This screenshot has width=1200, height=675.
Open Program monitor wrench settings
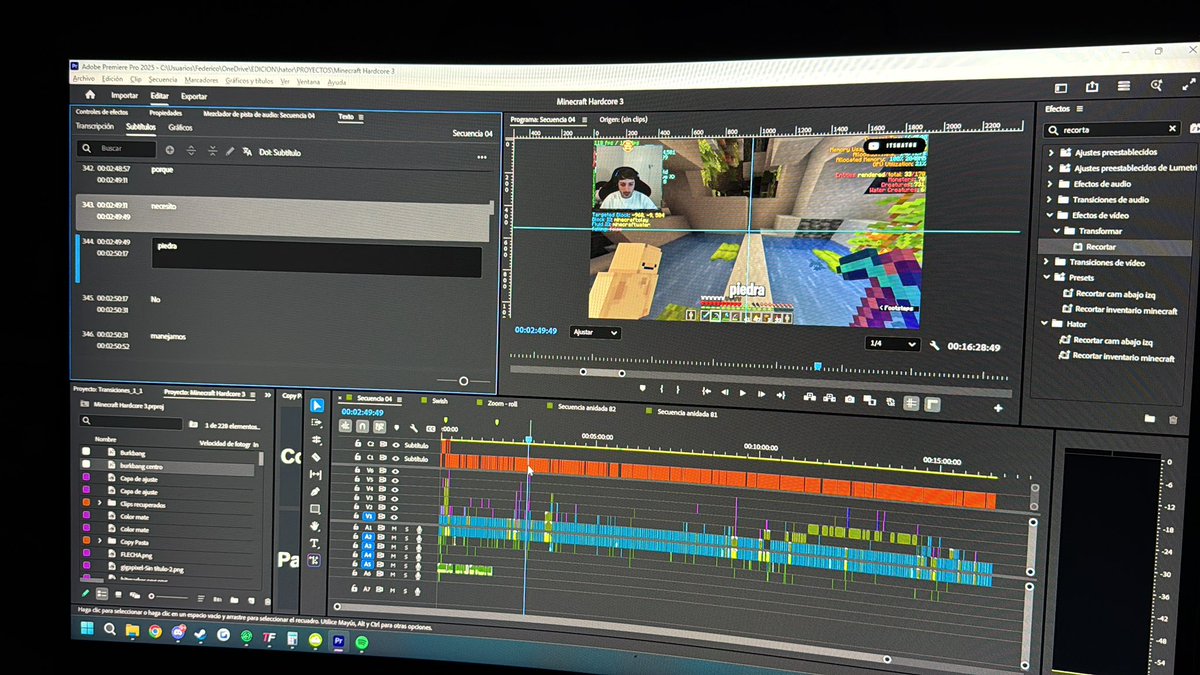pyautogui.click(x=934, y=346)
